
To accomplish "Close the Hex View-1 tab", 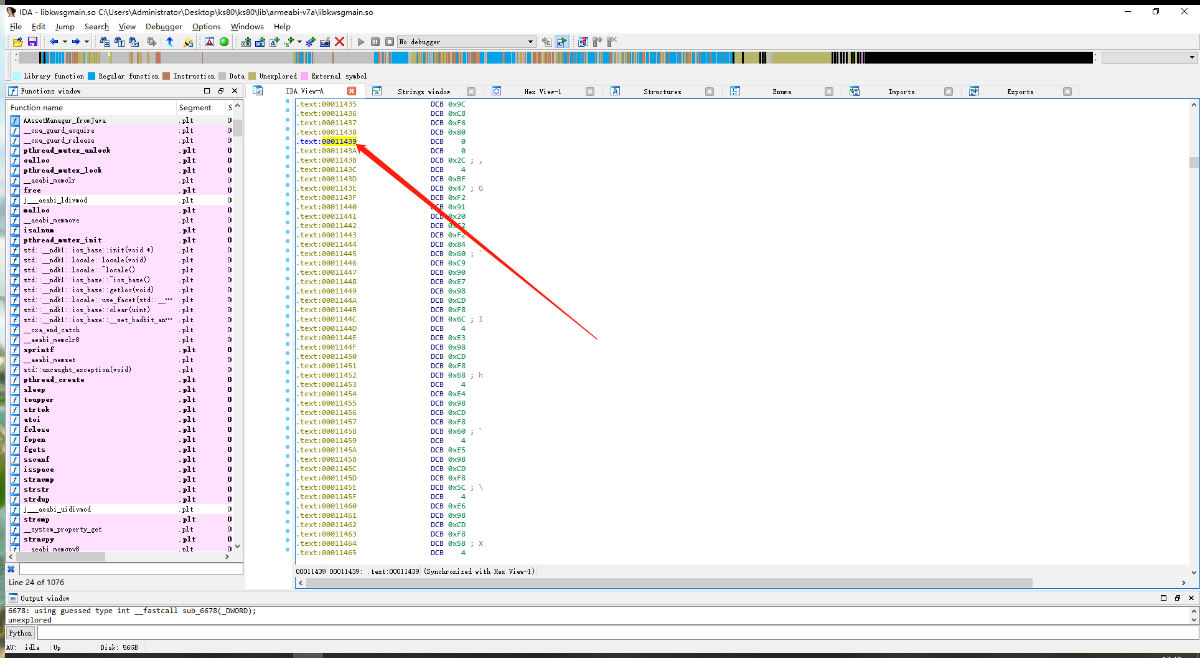I will (x=590, y=91).
